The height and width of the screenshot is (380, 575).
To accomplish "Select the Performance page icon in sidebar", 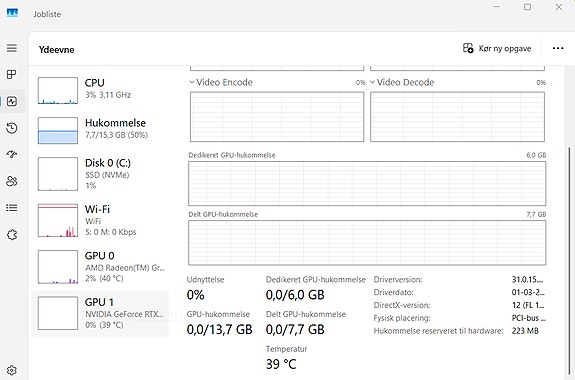I will pos(12,101).
